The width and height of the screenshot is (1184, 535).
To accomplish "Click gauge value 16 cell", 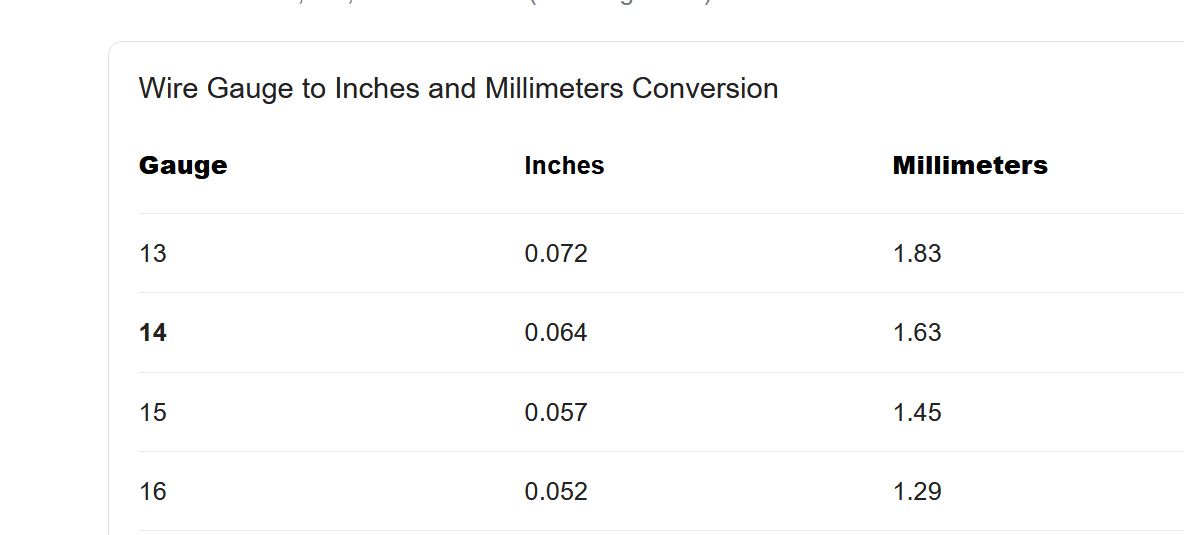I will point(153,492).
